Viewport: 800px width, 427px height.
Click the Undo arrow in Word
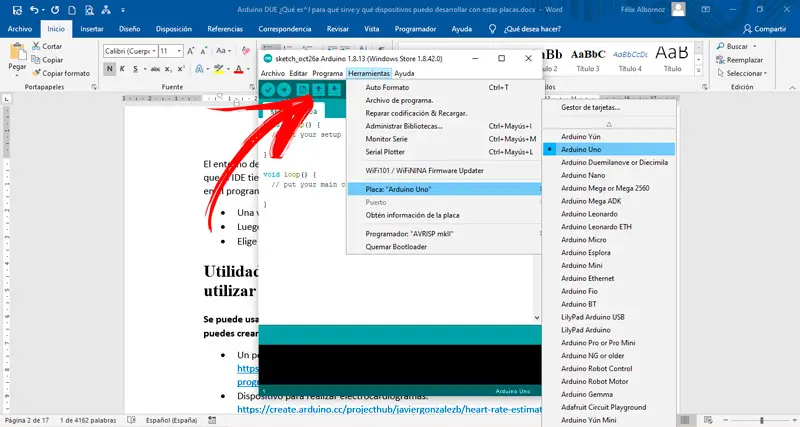click(34, 10)
